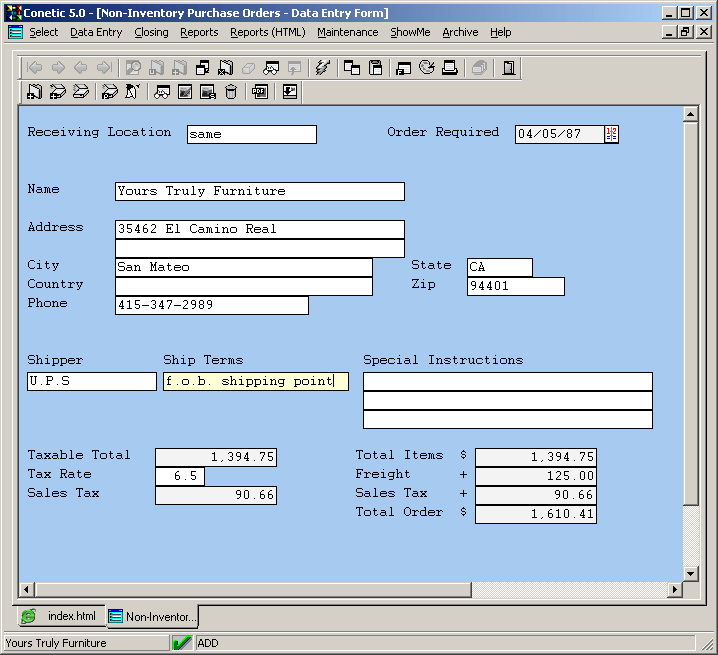Click the trash can delete icon
The height and width of the screenshot is (655, 718).
(231, 92)
